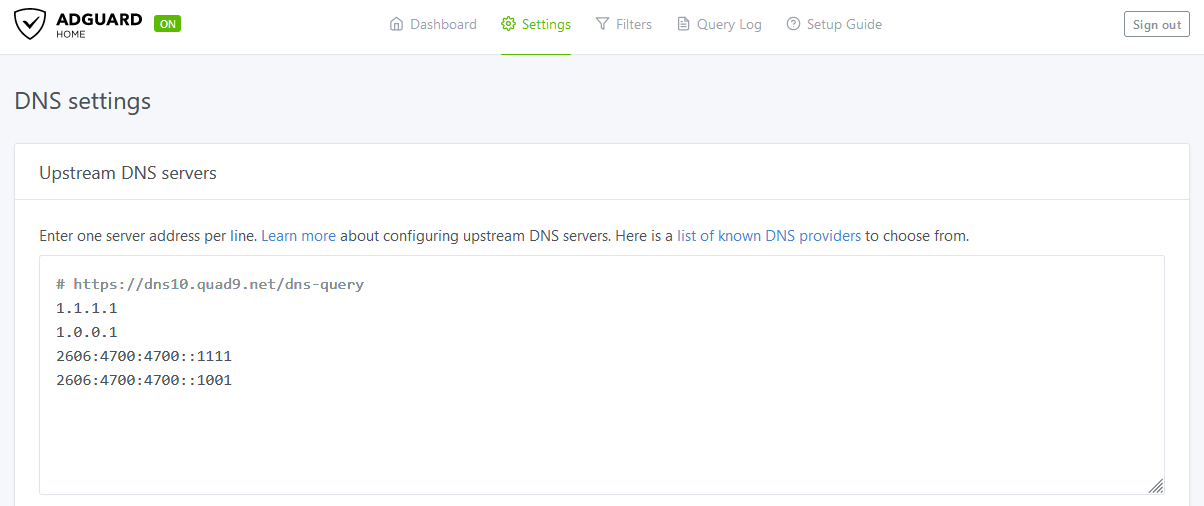Click the 1.0.0.1 server line

(x=87, y=332)
